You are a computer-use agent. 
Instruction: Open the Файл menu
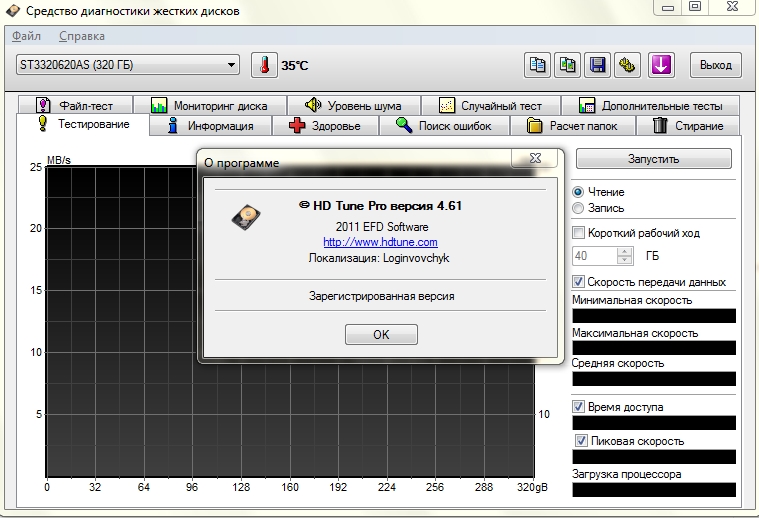[x=26, y=36]
